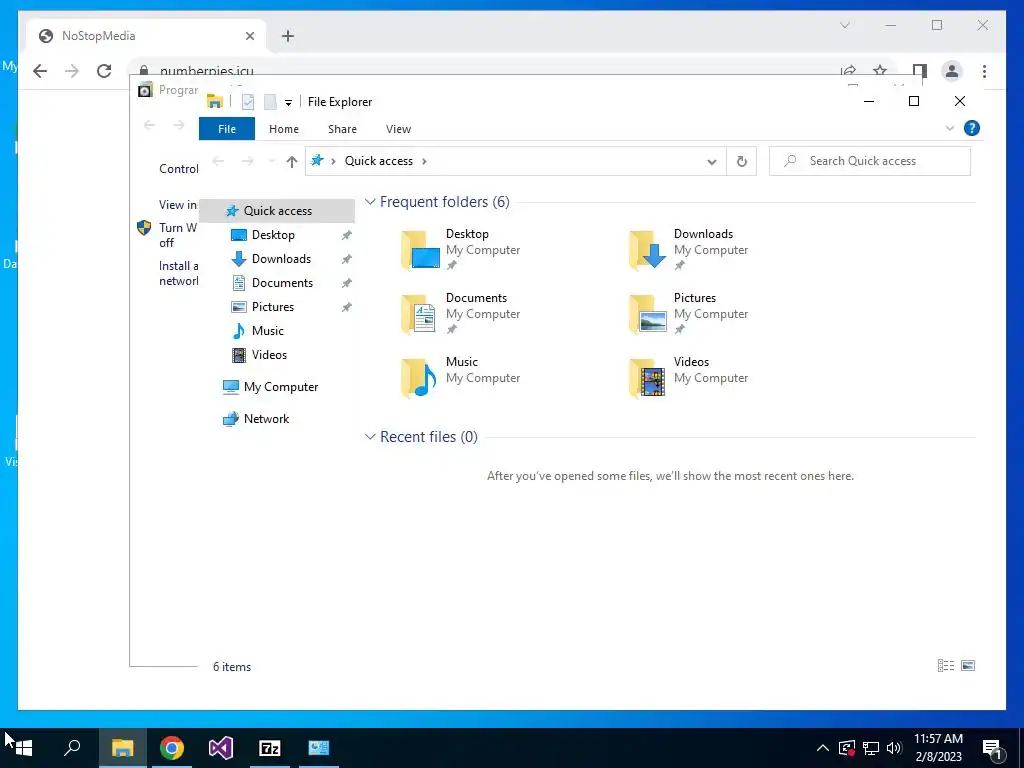1024x768 pixels.
Task: Open Chrome's three-dot menu
Action: [984, 71]
